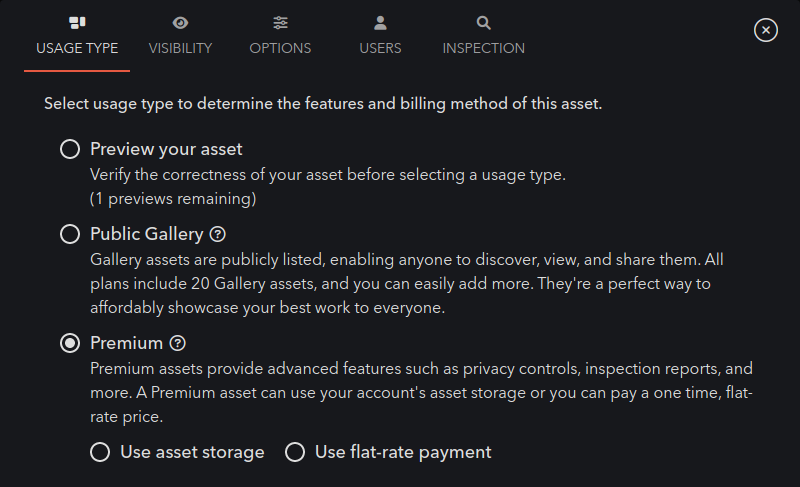800x487 pixels.
Task: Click the Users person icon
Action: click(380, 23)
